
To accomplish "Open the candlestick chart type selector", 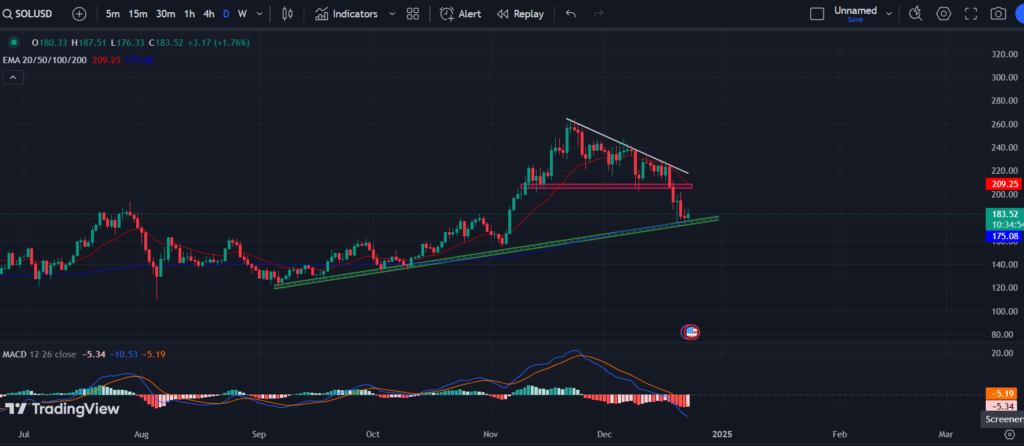I will (x=287, y=14).
